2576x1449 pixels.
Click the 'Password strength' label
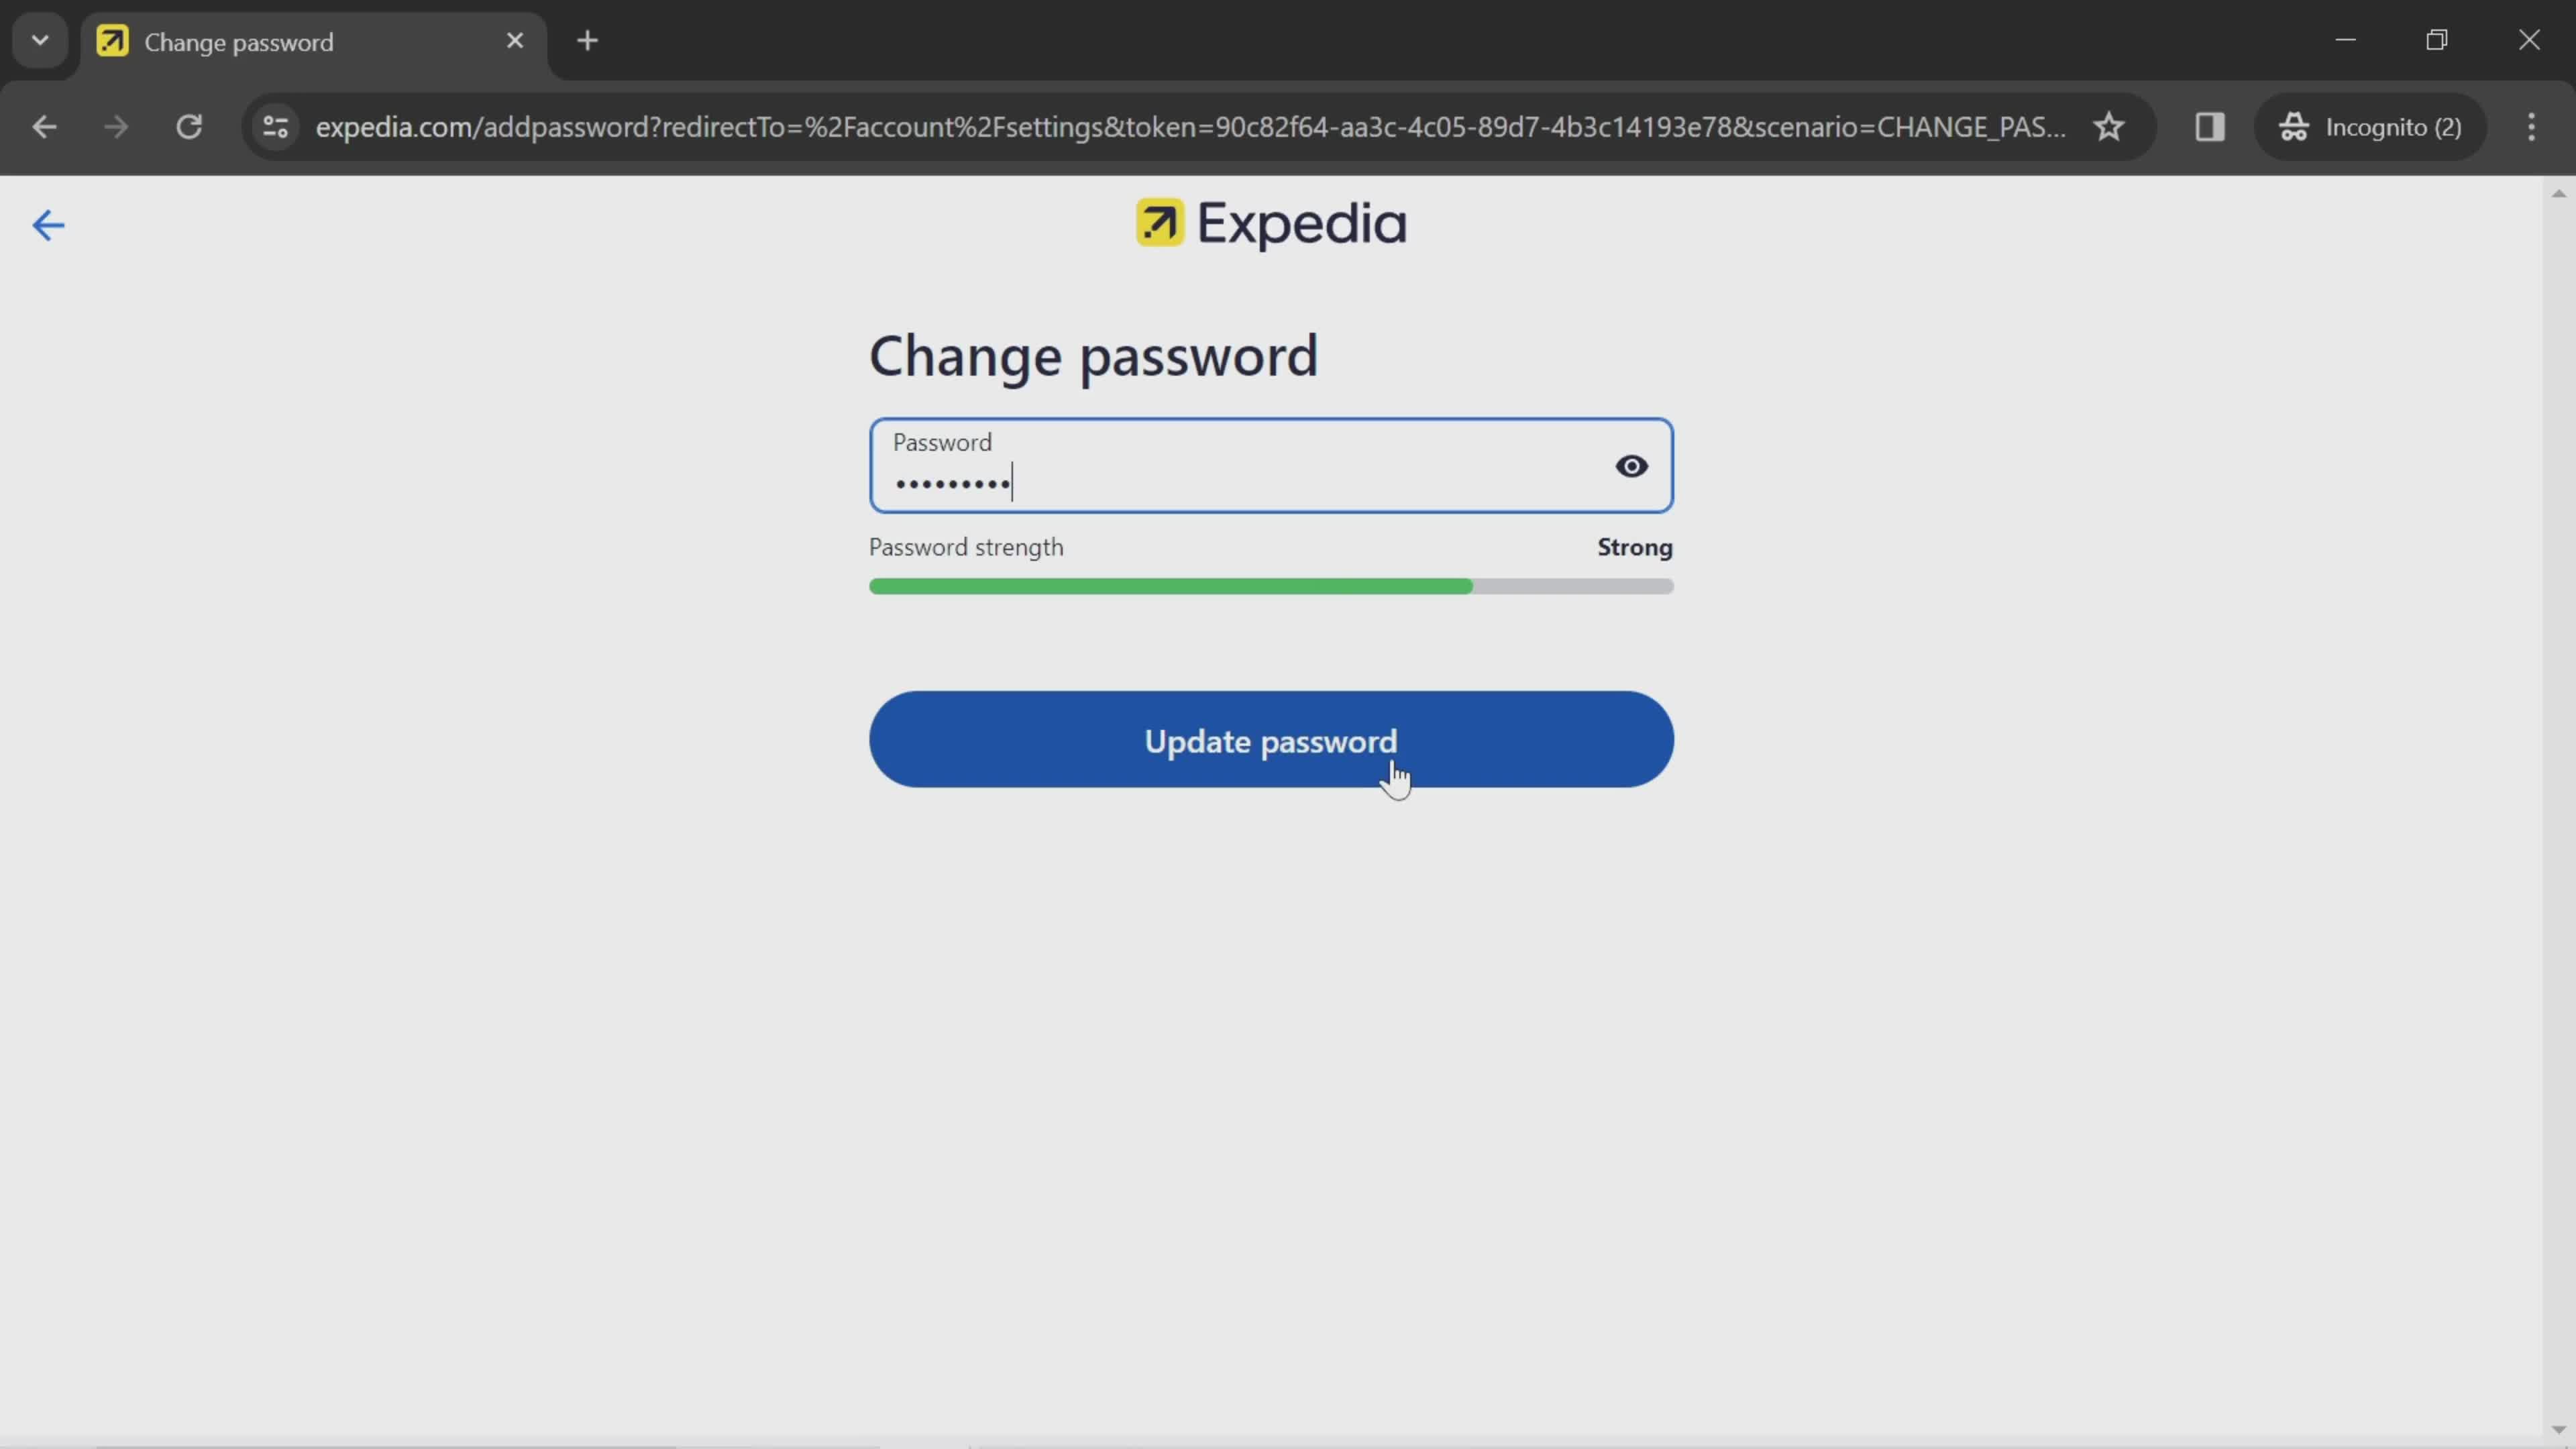pos(966,548)
